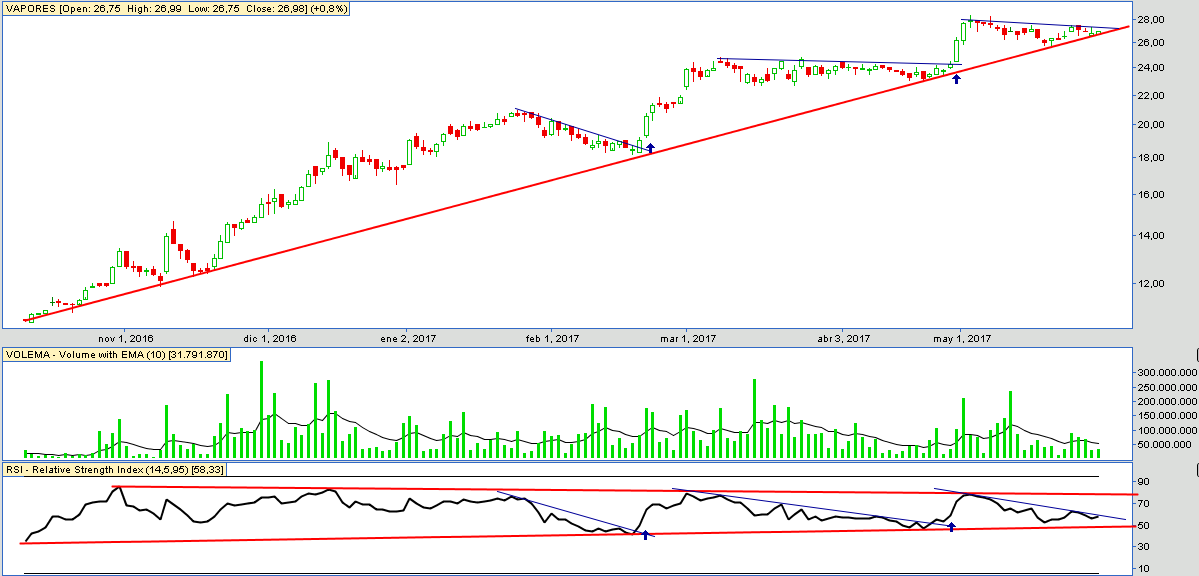Click the VAPORES open/high/low/close price chart title
This screenshot has height=576, width=1199.
point(177,7)
